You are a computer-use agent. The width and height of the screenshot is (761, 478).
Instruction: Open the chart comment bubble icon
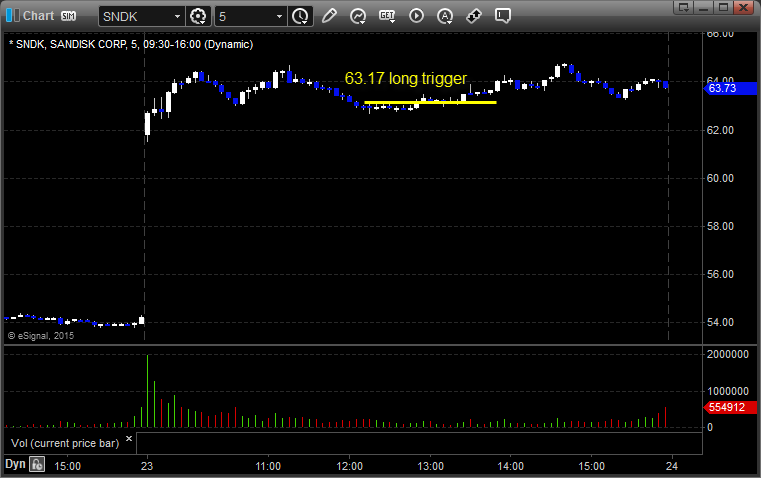click(x=503, y=16)
